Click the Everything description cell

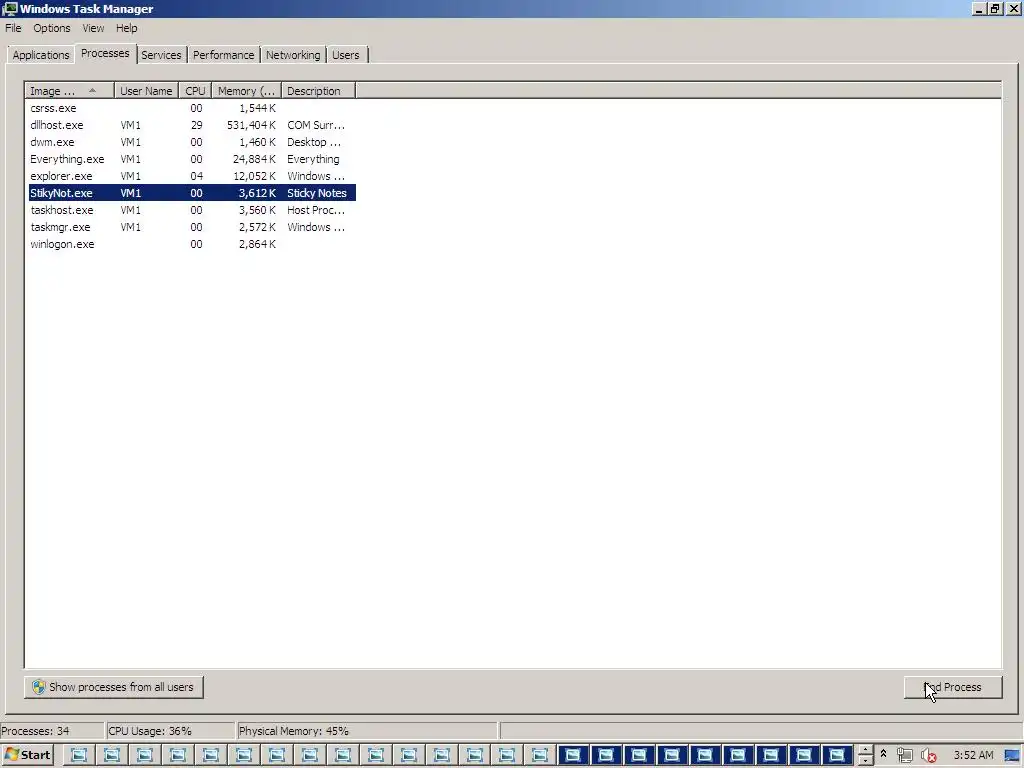point(313,159)
